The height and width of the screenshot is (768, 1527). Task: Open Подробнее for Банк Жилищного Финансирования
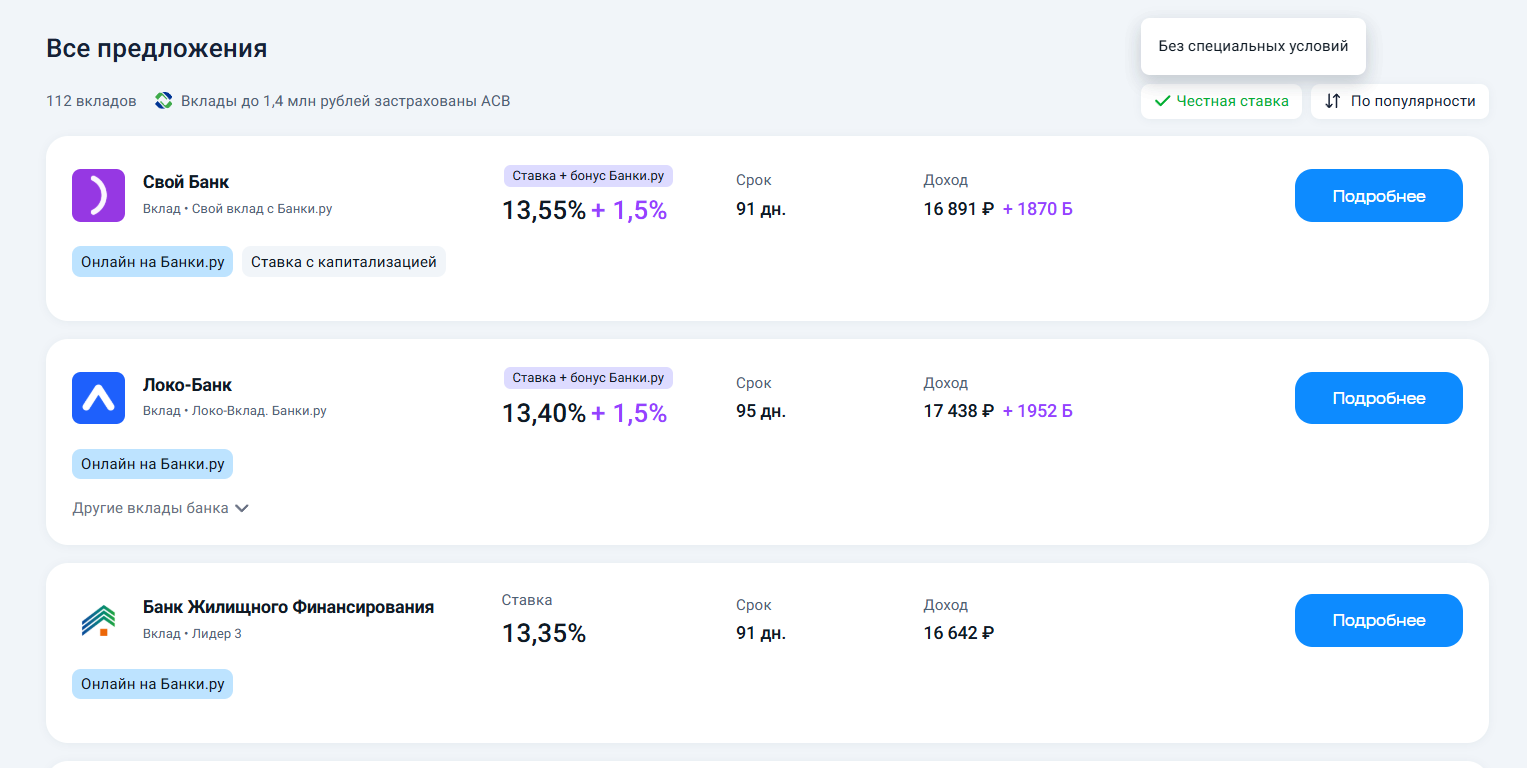coord(1378,620)
